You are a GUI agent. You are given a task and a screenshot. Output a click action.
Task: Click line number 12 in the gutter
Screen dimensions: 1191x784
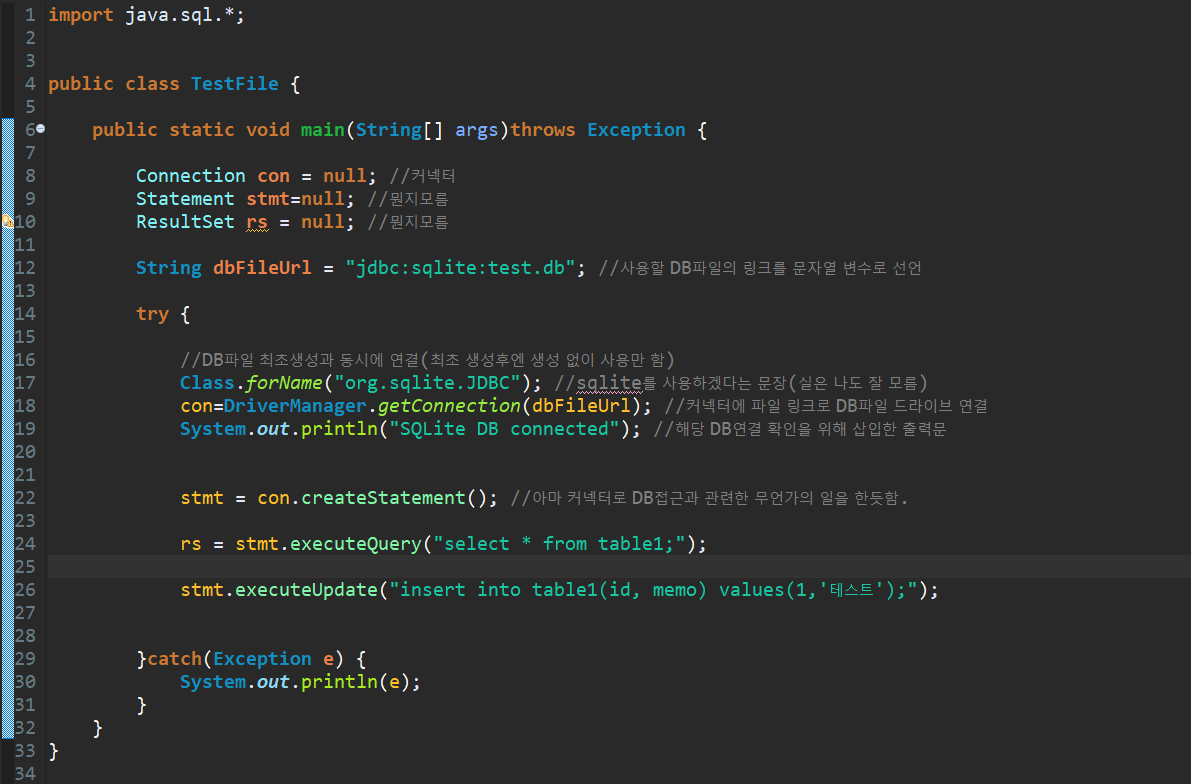[25, 267]
